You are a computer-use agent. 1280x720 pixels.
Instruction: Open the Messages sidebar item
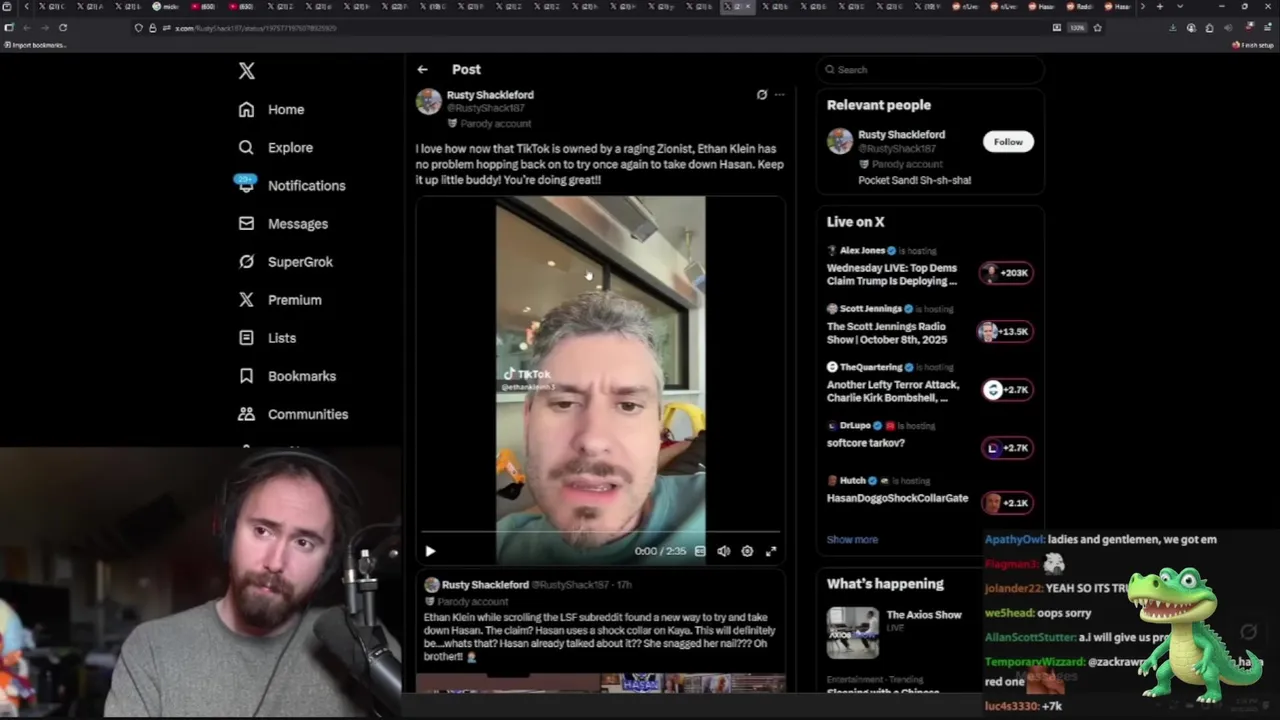[x=283, y=224]
